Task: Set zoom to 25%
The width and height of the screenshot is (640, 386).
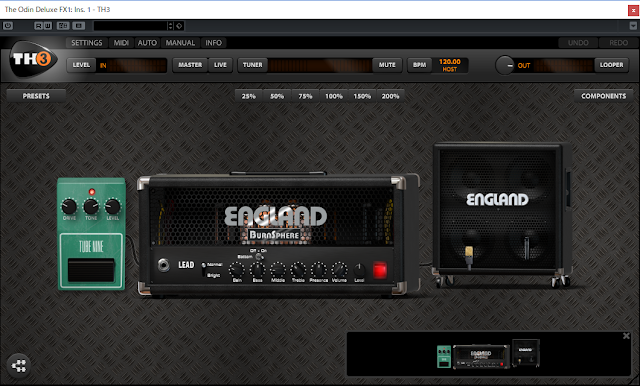Action: coord(249,96)
